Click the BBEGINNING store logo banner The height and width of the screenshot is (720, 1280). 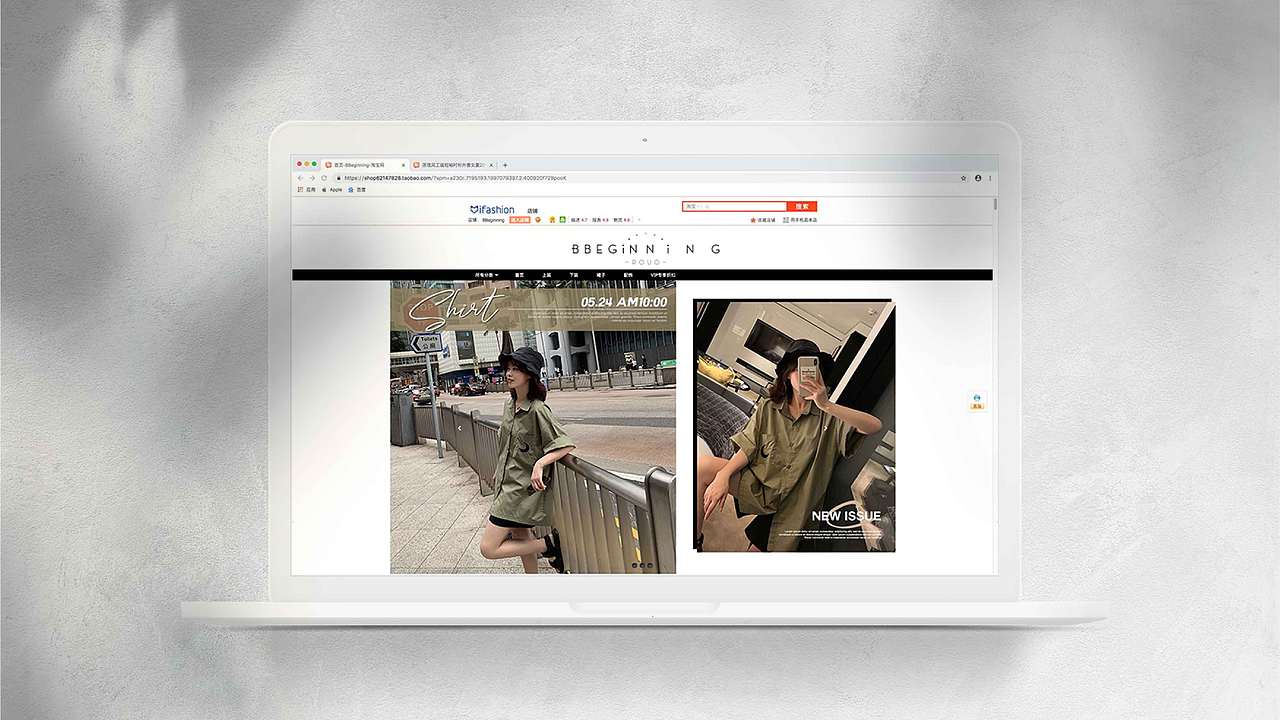pyautogui.click(x=645, y=249)
